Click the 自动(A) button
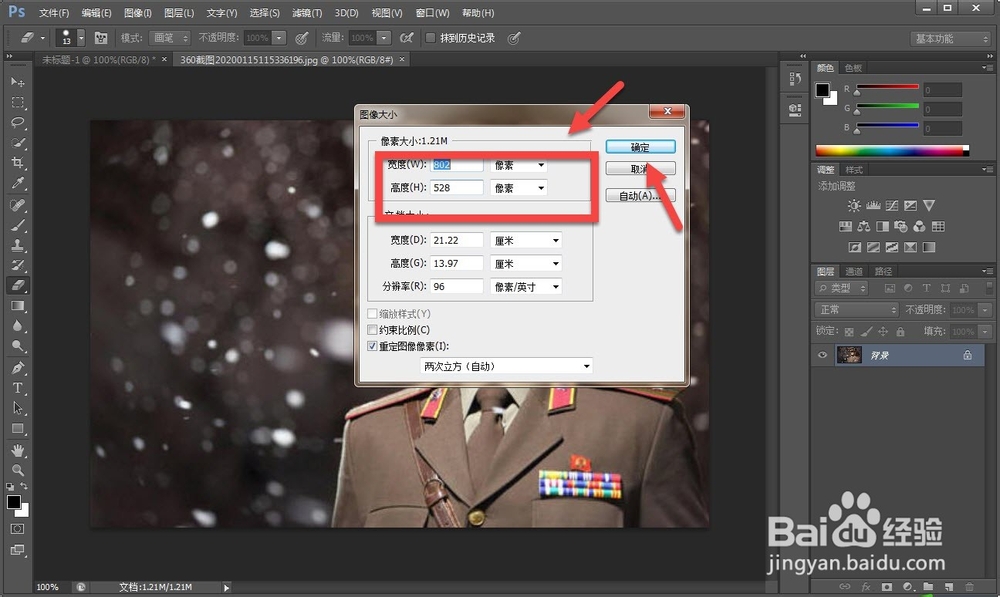Viewport: 1000px width, 597px height. coord(640,195)
